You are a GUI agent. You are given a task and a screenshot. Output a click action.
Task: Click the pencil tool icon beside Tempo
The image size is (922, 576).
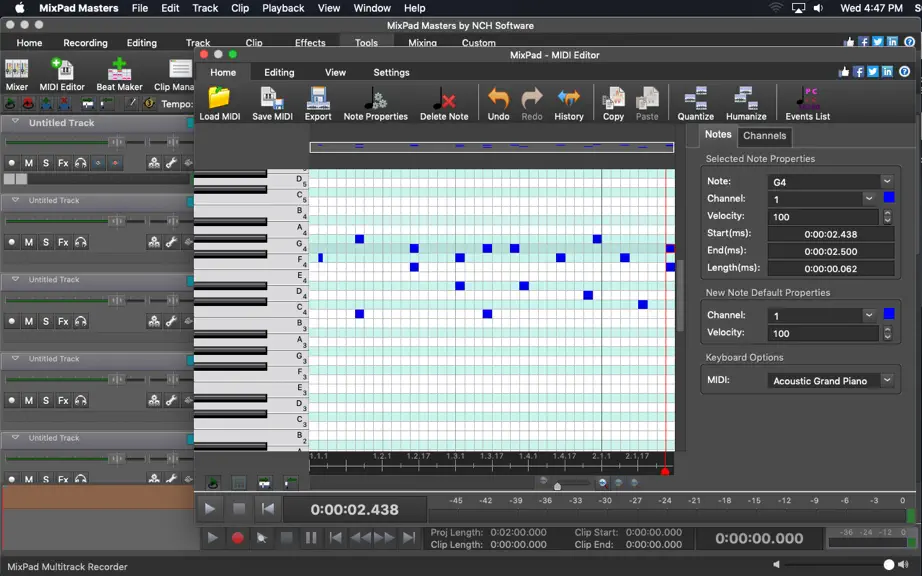pos(132,103)
